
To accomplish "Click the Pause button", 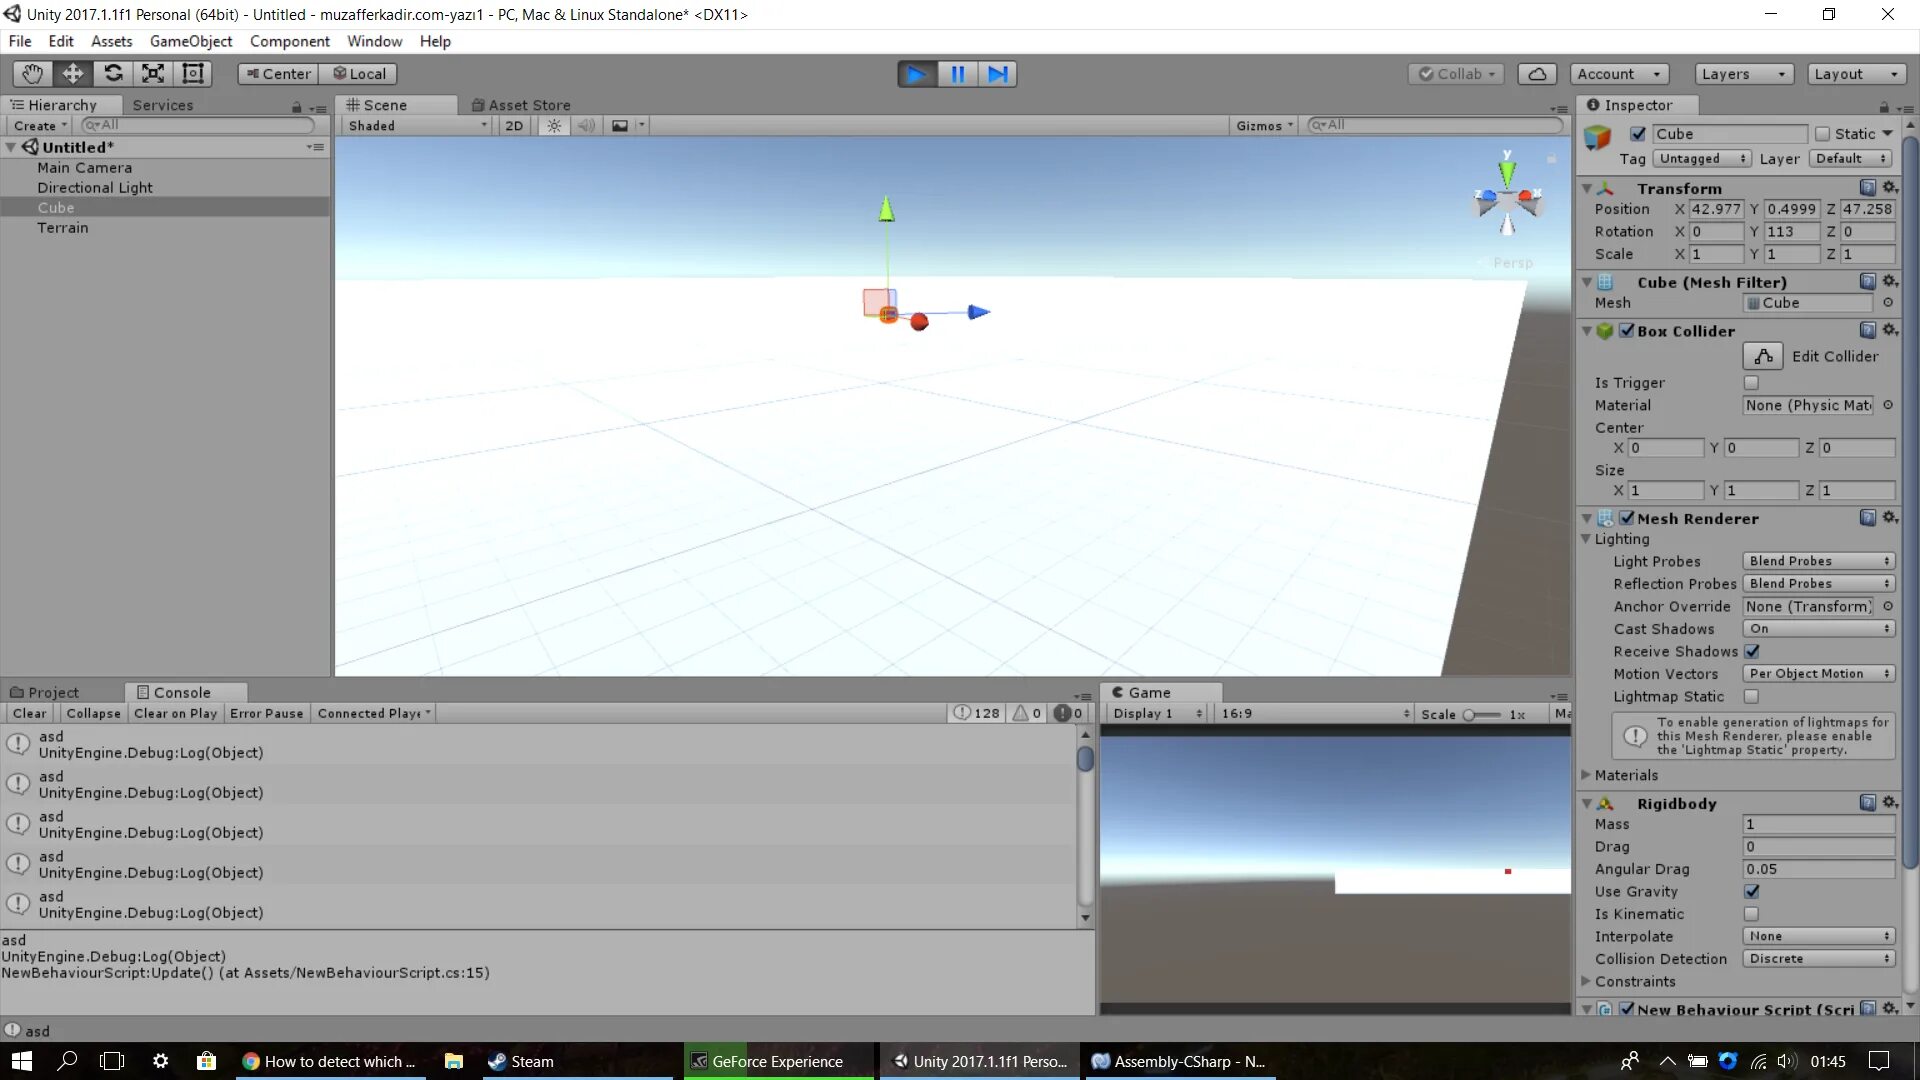I will [x=957, y=74].
